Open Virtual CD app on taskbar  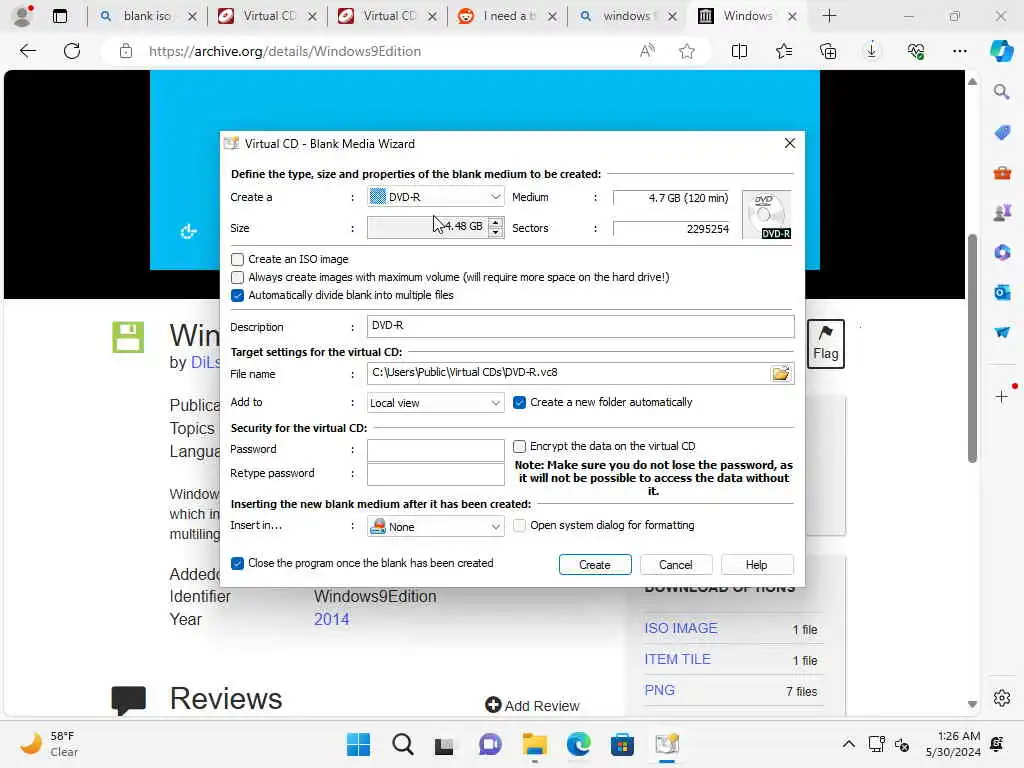667,744
